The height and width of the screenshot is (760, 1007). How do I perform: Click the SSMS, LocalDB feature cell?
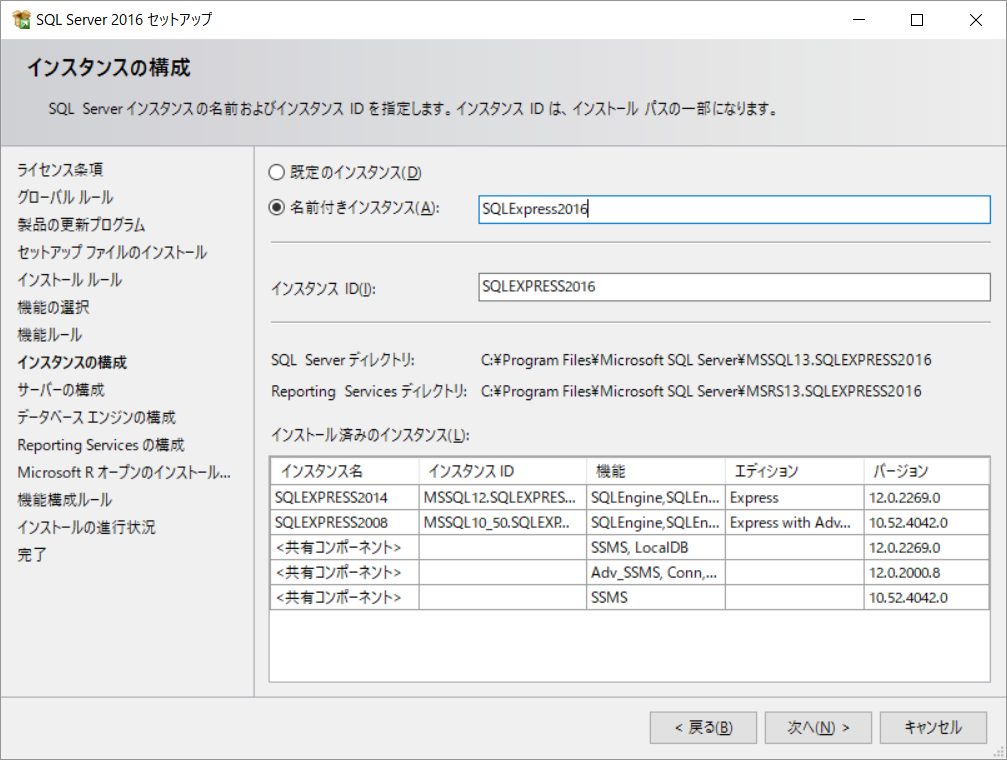(656, 547)
